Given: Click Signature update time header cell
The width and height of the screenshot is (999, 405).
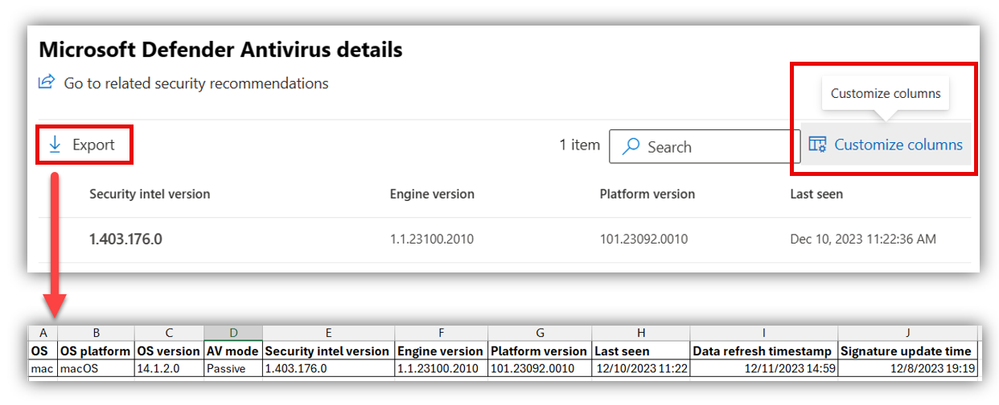Looking at the screenshot, I should point(907,351).
